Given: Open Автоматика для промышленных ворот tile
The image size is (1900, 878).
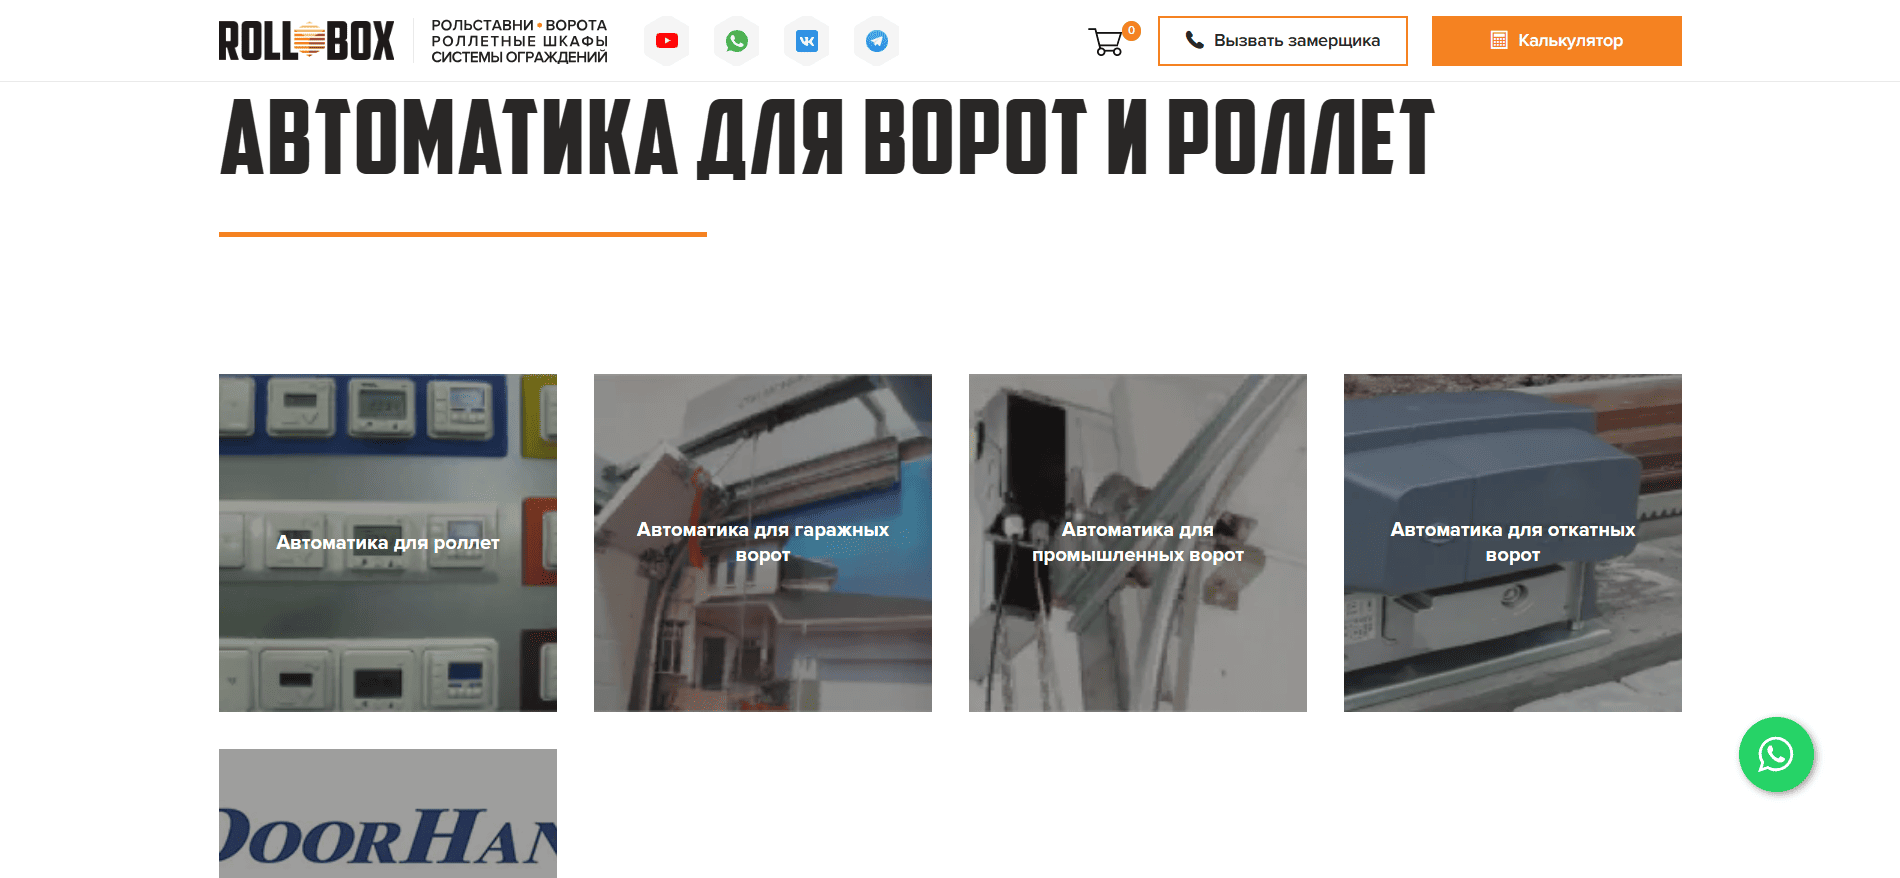Looking at the screenshot, I should 1137,543.
